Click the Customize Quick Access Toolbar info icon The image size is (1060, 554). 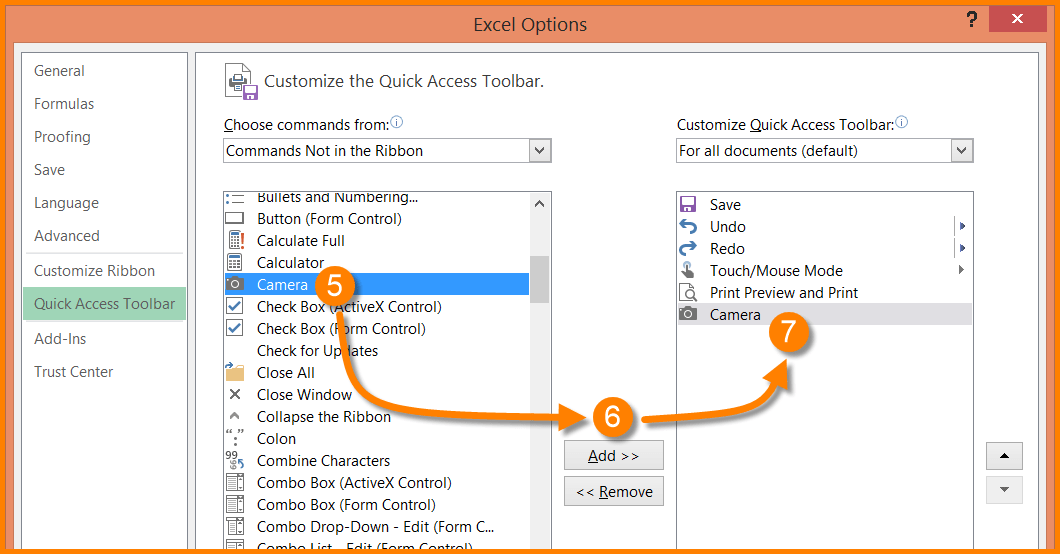tap(902, 122)
